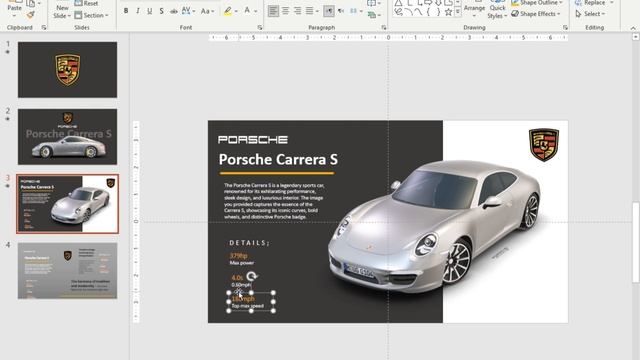Viewport: 640px width, 360px height.
Task: Click the 'Top max speed' label
Action: pos(248,306)
